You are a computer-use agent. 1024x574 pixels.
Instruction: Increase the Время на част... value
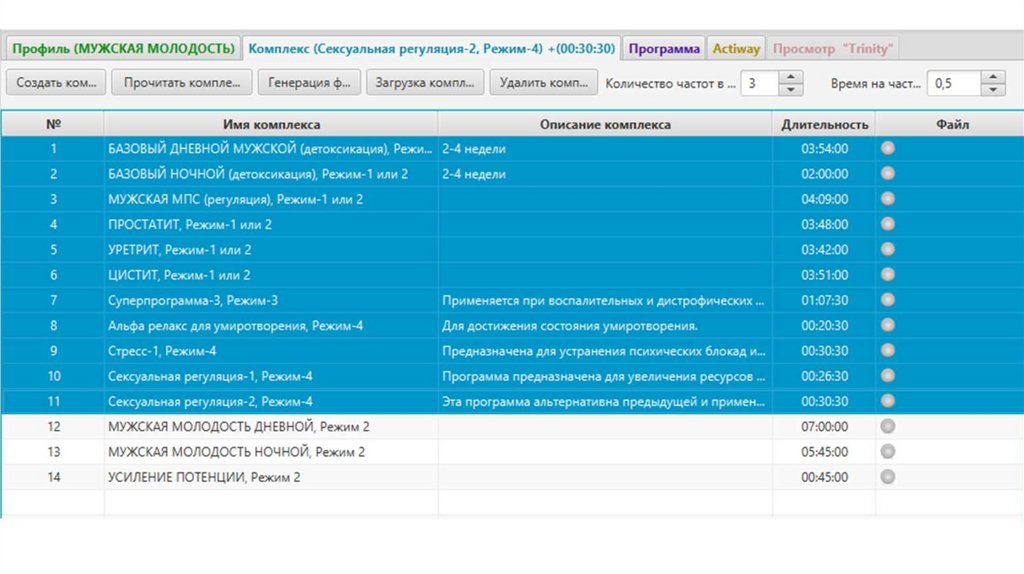pyautogui.click(x=993, y=77)
